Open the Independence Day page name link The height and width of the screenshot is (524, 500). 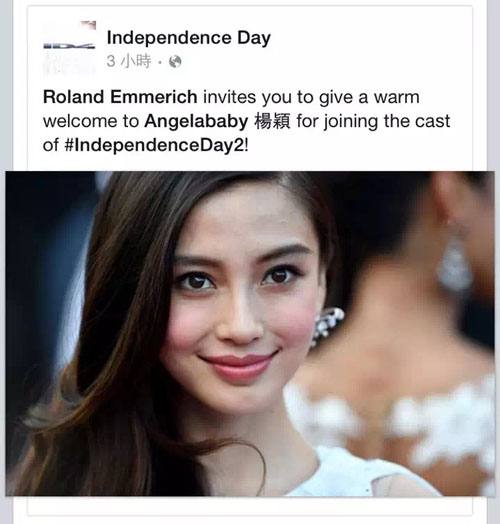click(x=189, y=37)
